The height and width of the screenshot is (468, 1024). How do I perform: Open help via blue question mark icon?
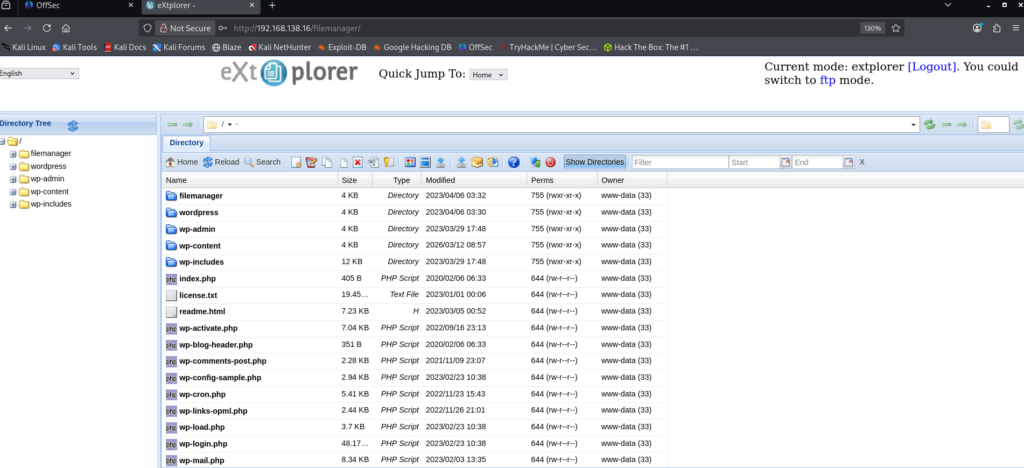pyautogui.click(x=513, y=162)
